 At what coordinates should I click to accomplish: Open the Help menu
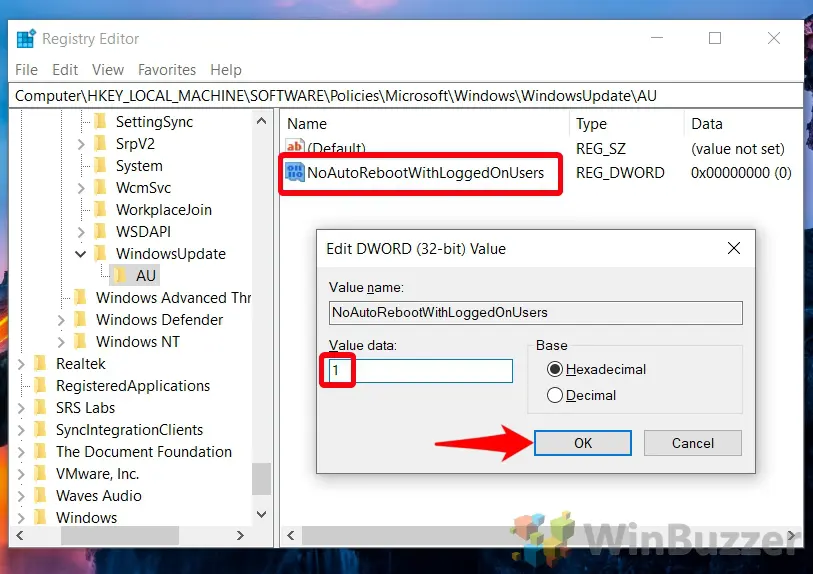pos(226,69)
